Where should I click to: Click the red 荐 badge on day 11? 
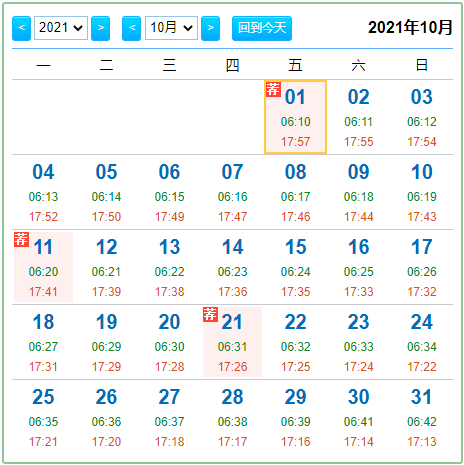(x=21, y=239)
